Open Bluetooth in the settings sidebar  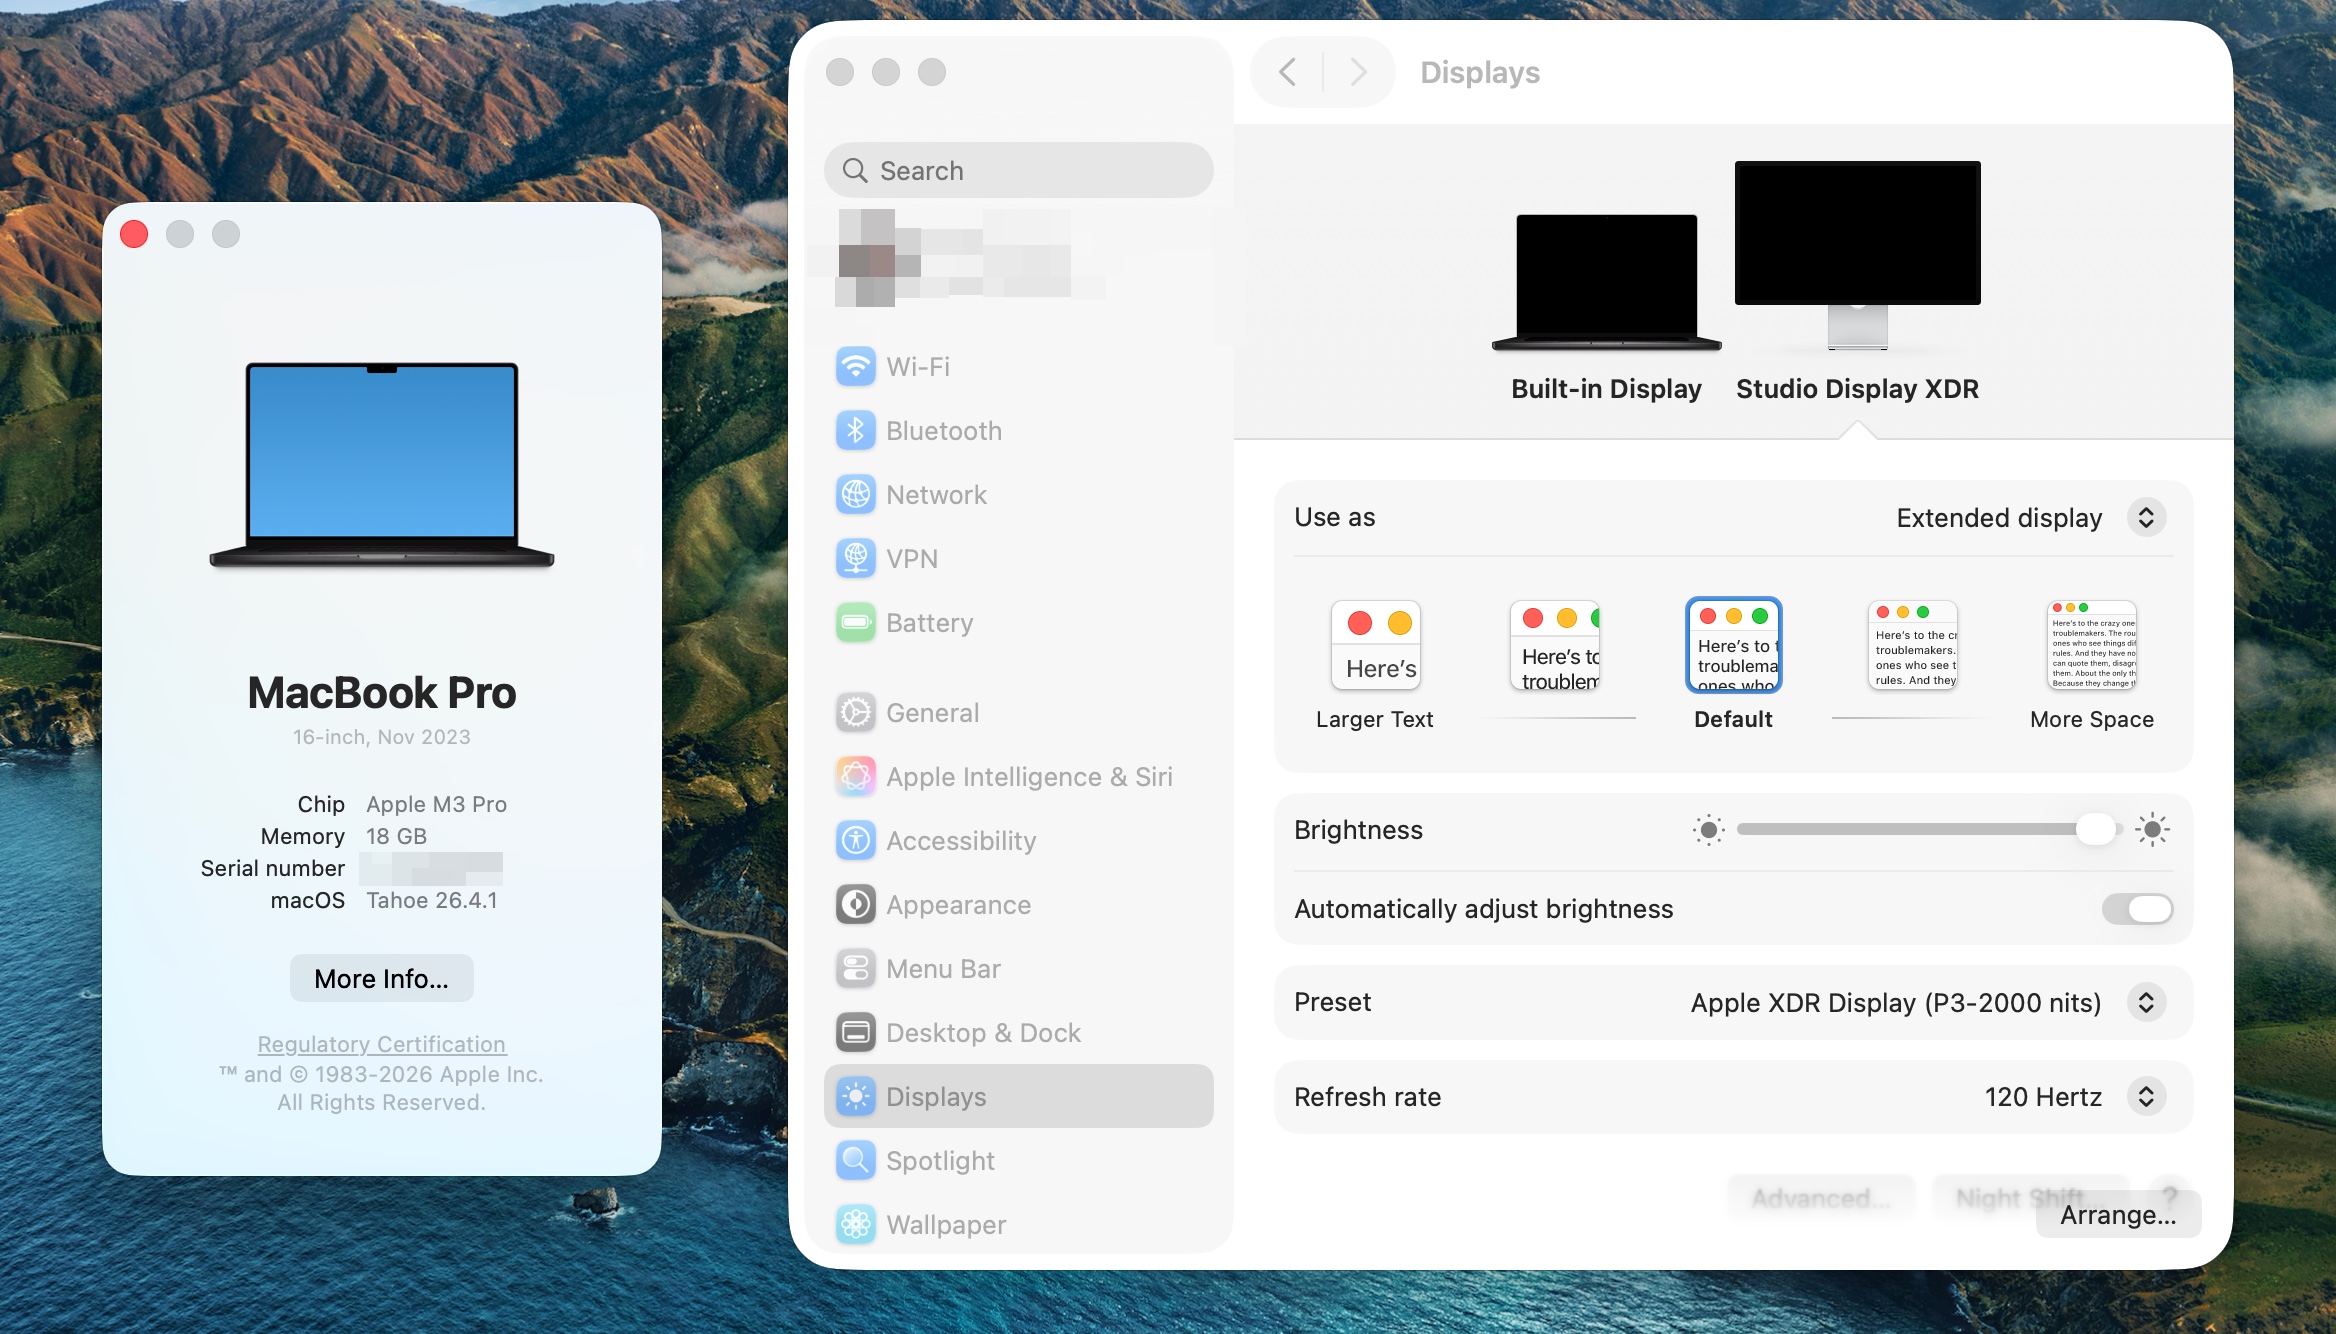click(1019, 431)
